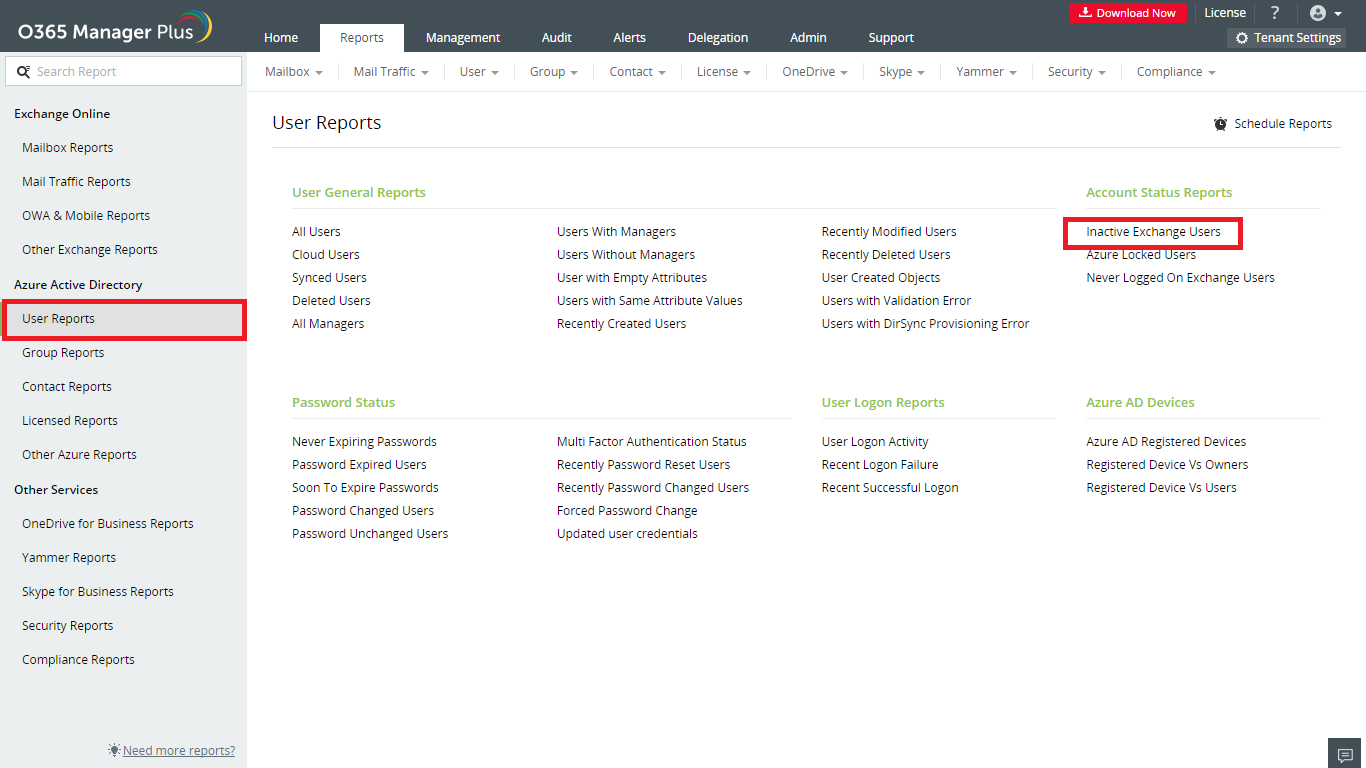Viewport: 1366px width, 768px height.
Task: Select OWA & Mobile Reports
Action: point(86,216)
